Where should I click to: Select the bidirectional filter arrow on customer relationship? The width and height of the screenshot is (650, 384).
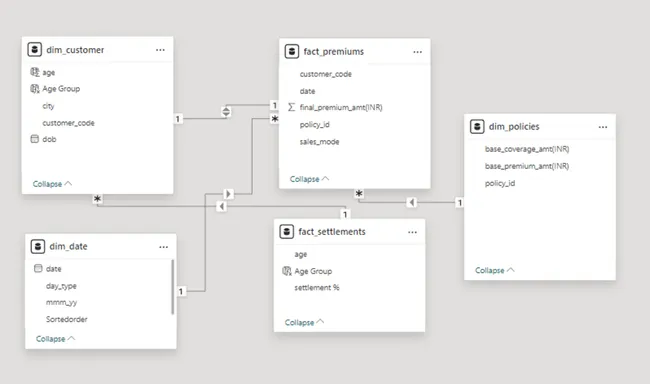226,112
